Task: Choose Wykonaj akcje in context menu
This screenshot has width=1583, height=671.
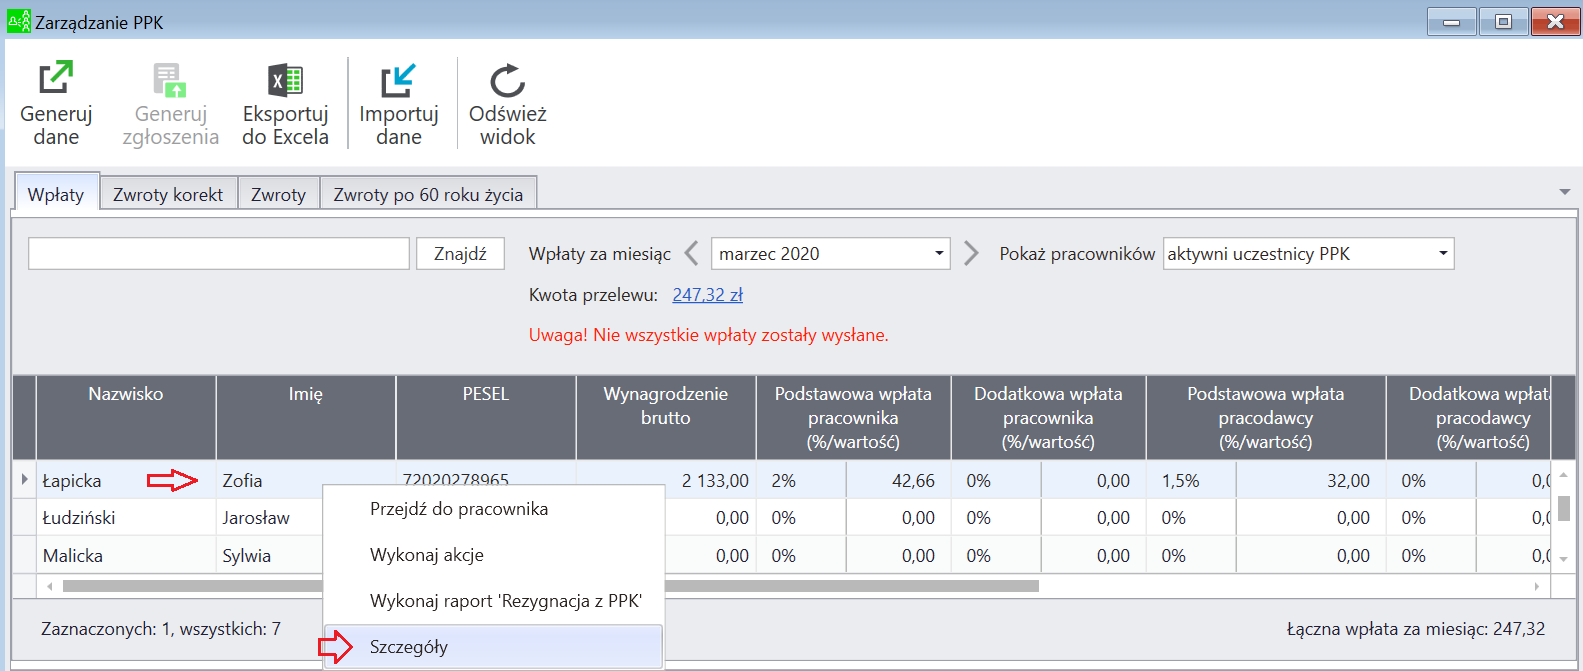Action: pyautogui.click(x=494, y=555)
